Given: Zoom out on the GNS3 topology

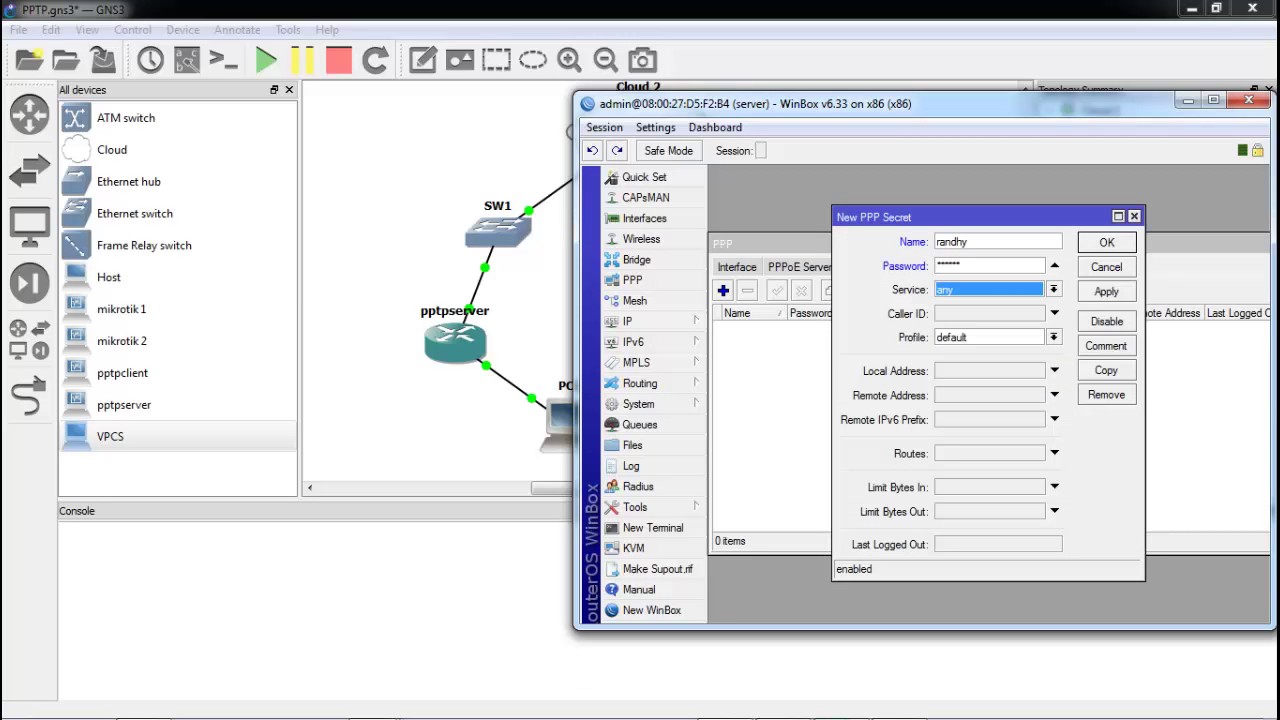Looking at the screenshot, I should pos(606,60).
